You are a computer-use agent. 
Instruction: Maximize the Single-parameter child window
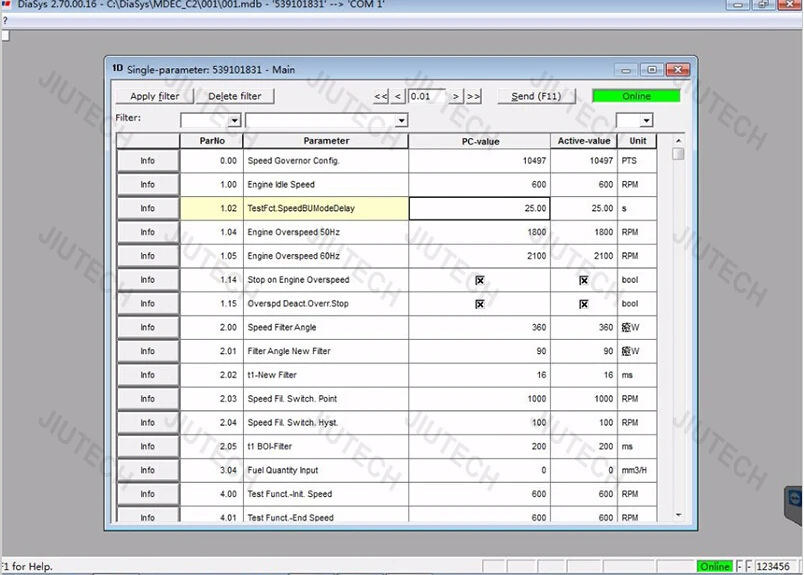tap(652, 70)
